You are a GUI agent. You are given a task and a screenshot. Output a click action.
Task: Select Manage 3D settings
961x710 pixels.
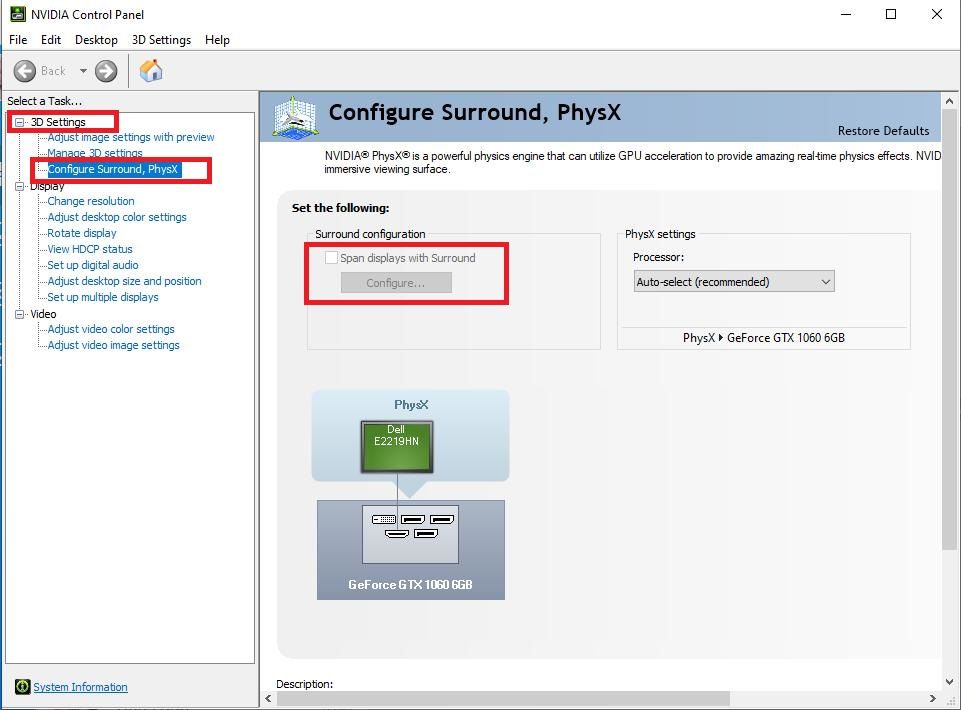point(95,153)
